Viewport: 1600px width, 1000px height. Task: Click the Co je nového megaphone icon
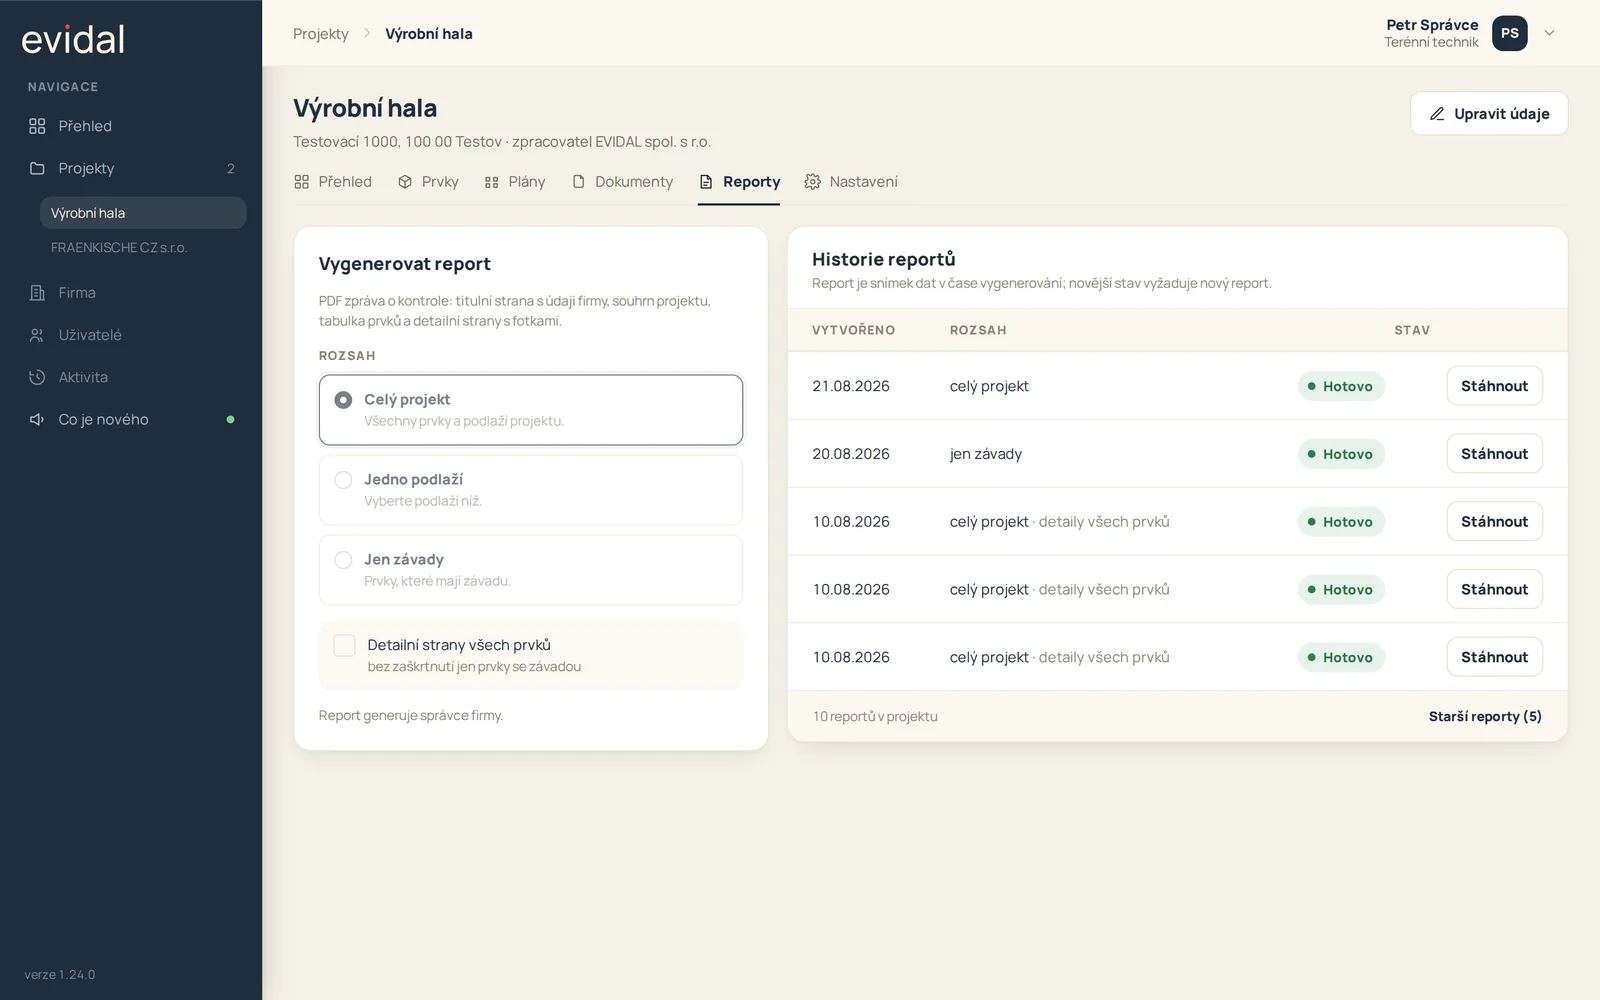click(x=37, y=419)
